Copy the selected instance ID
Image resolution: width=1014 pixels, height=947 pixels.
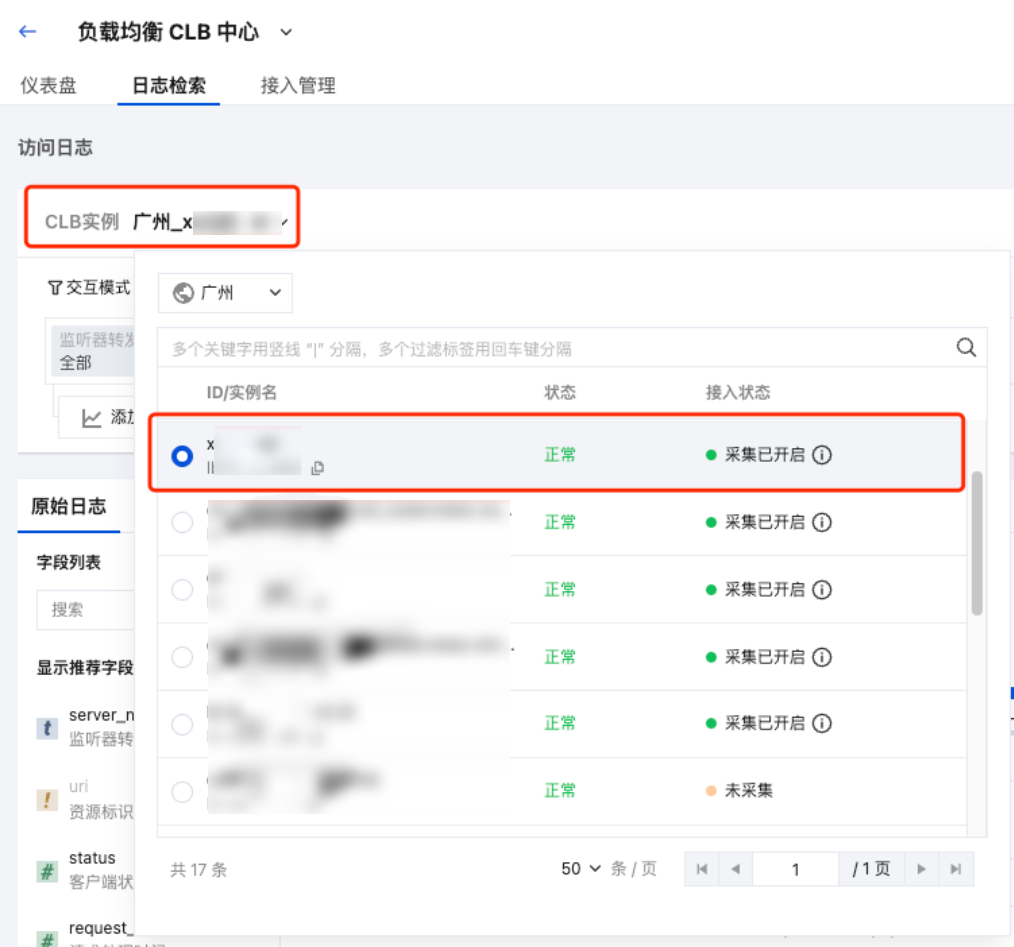coord(317,468)
